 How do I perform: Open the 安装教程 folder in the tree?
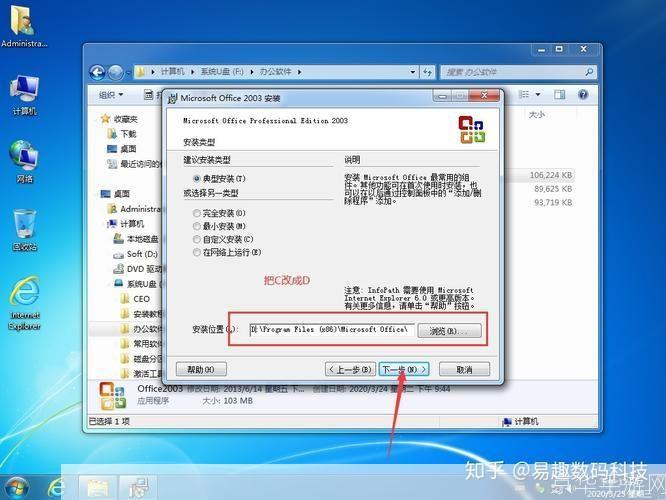(141, 314)
